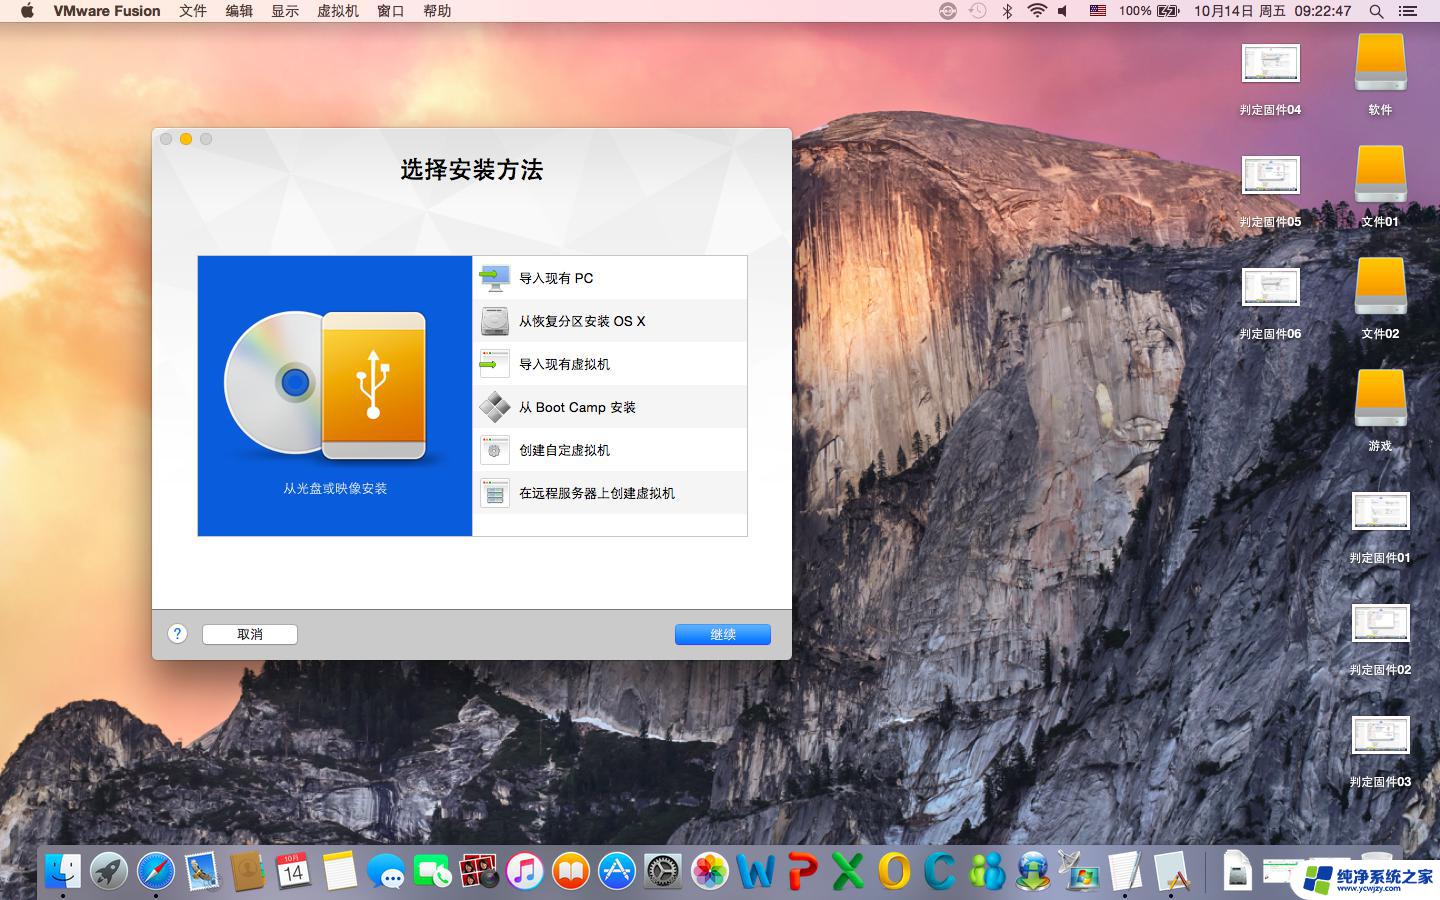Select the 从 Boot Camp 安装 text
This screenshot has height=900, width=1440.
[x=577, y=407]
